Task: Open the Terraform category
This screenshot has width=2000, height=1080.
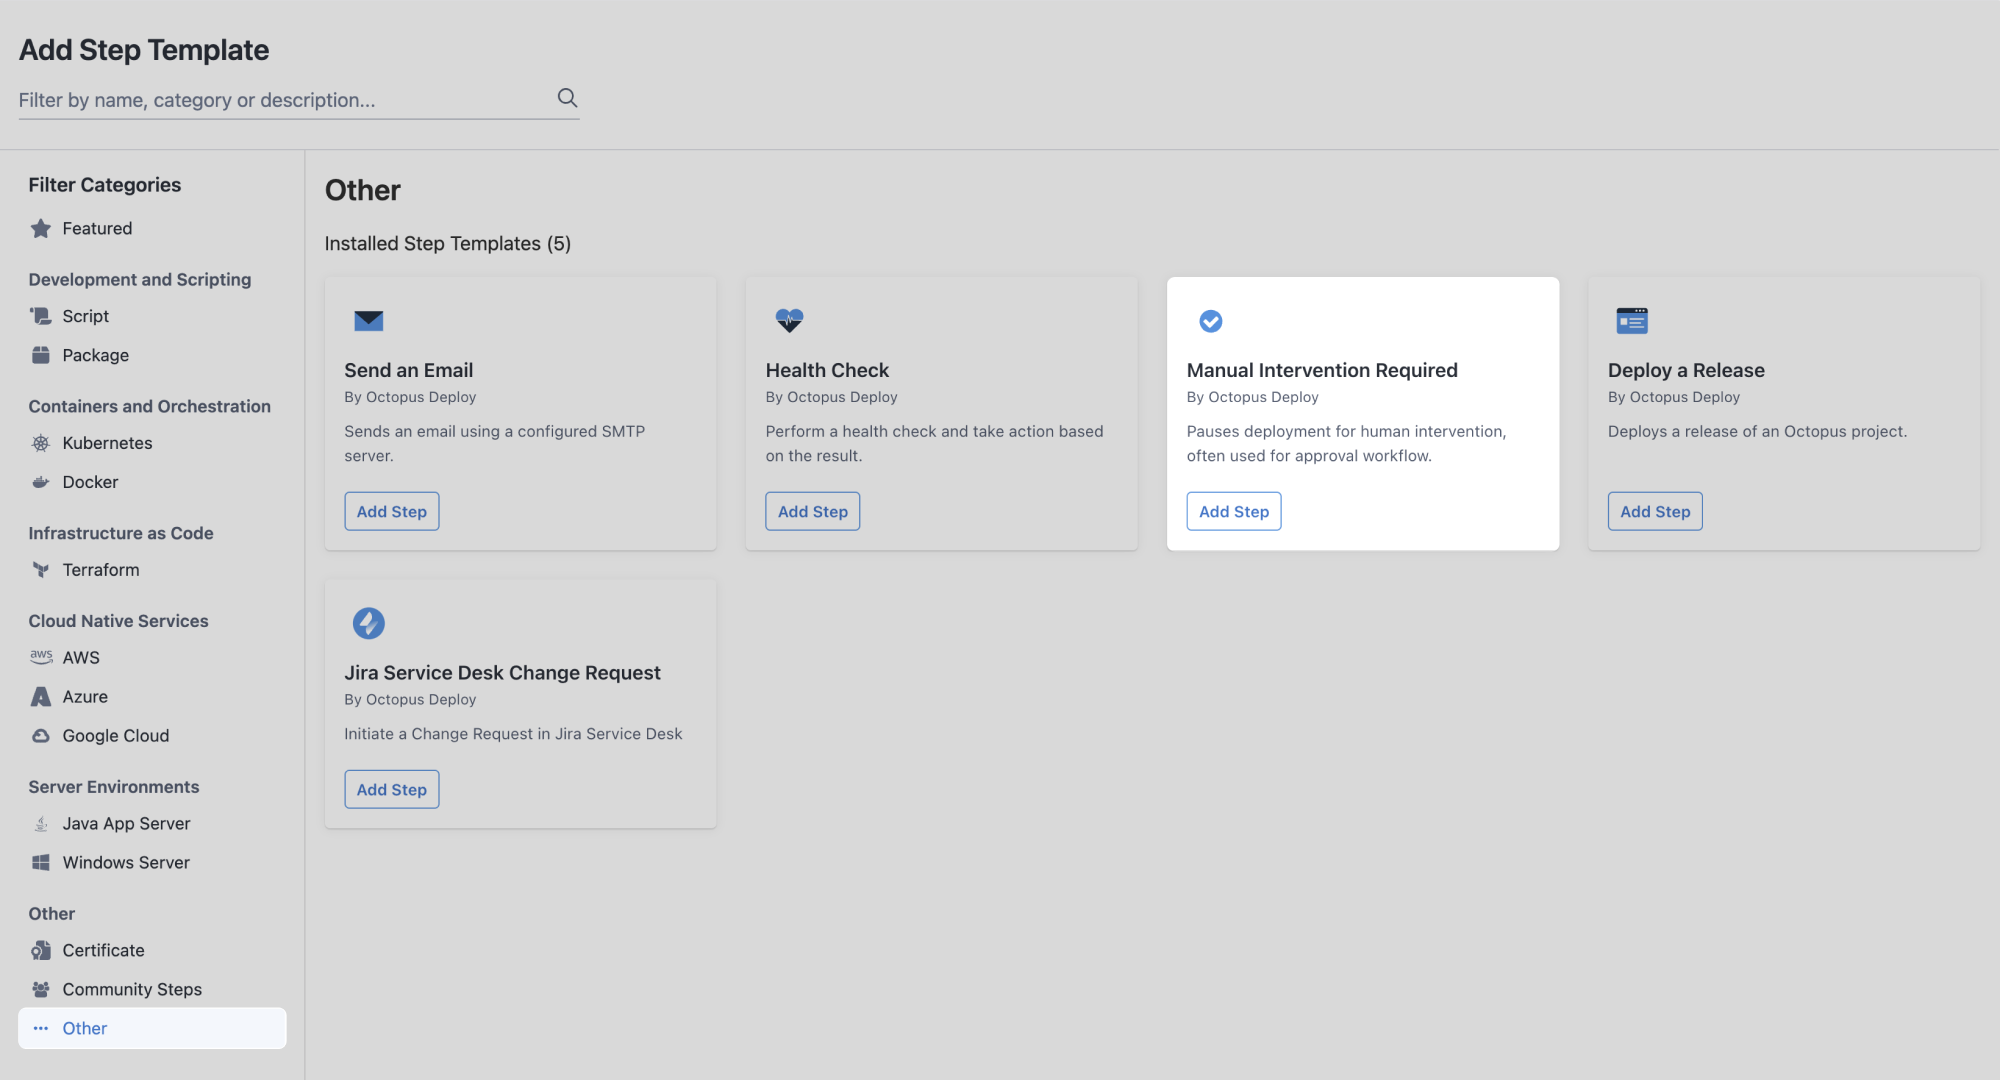Action: coord(152,570)
